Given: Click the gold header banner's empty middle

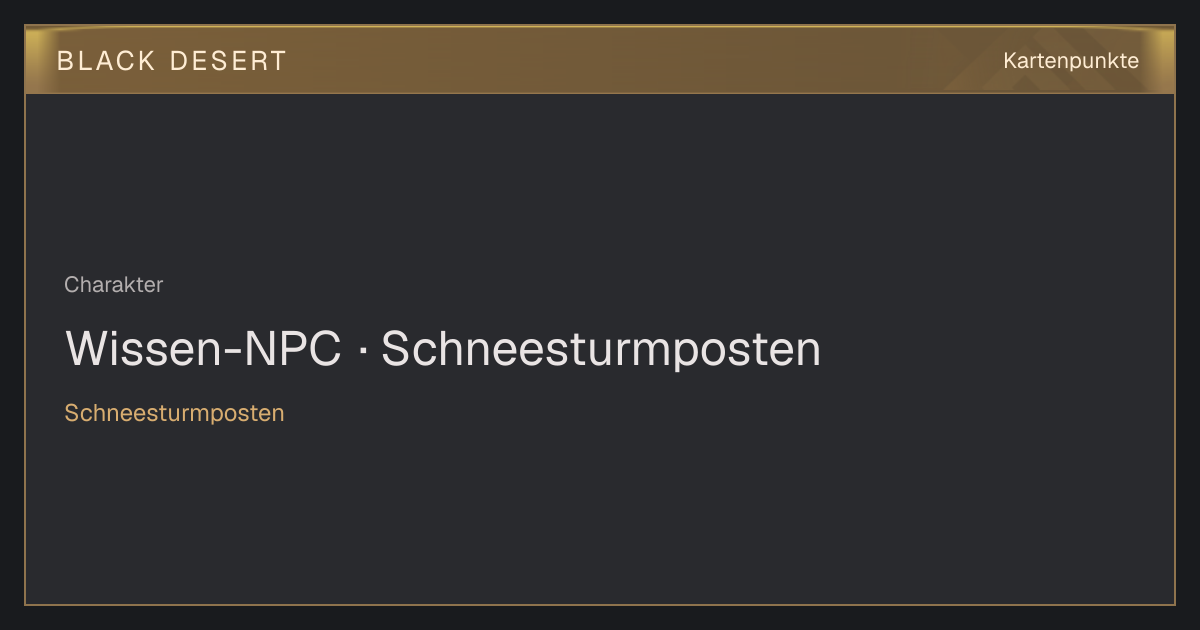Looking at the screenshot, I should pos(640,60).
